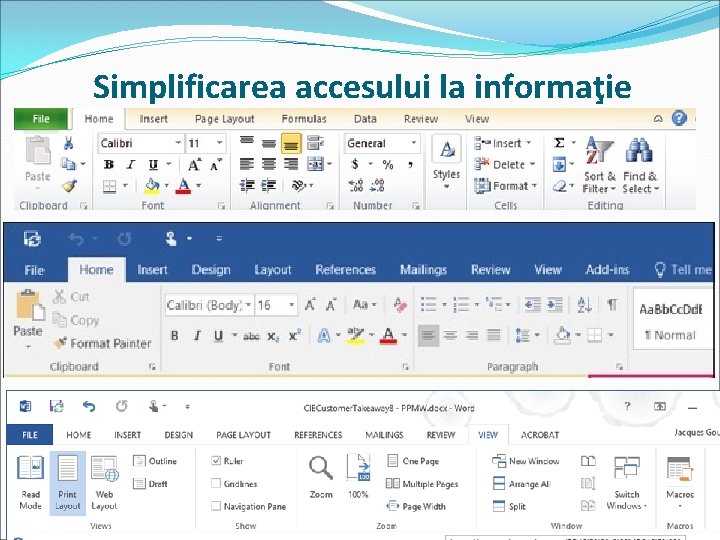Switch to Excel Page Layout tab
Viewport: 720px width, 540px height.
tap(225, 119)
